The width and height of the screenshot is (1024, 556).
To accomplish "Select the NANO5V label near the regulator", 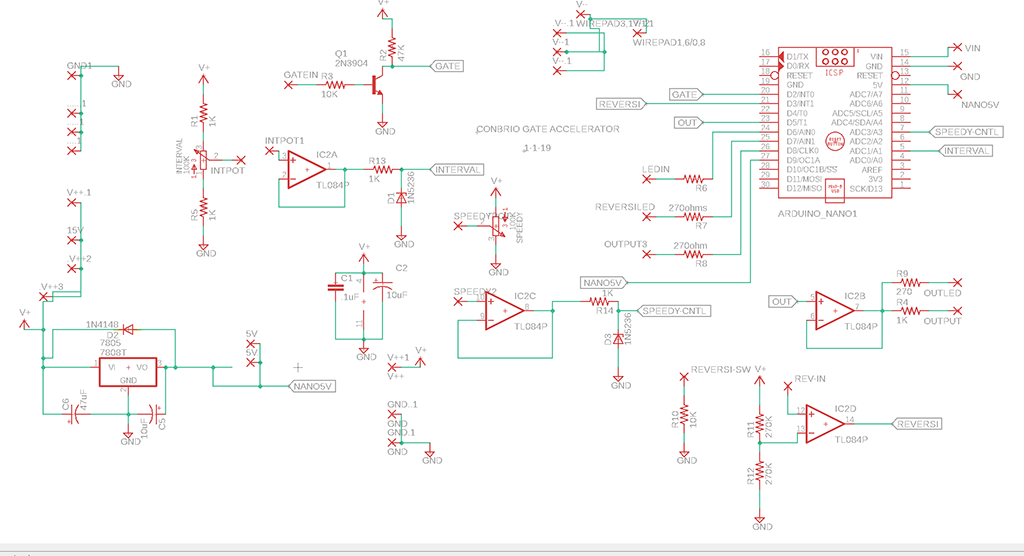I will point(313,386).
